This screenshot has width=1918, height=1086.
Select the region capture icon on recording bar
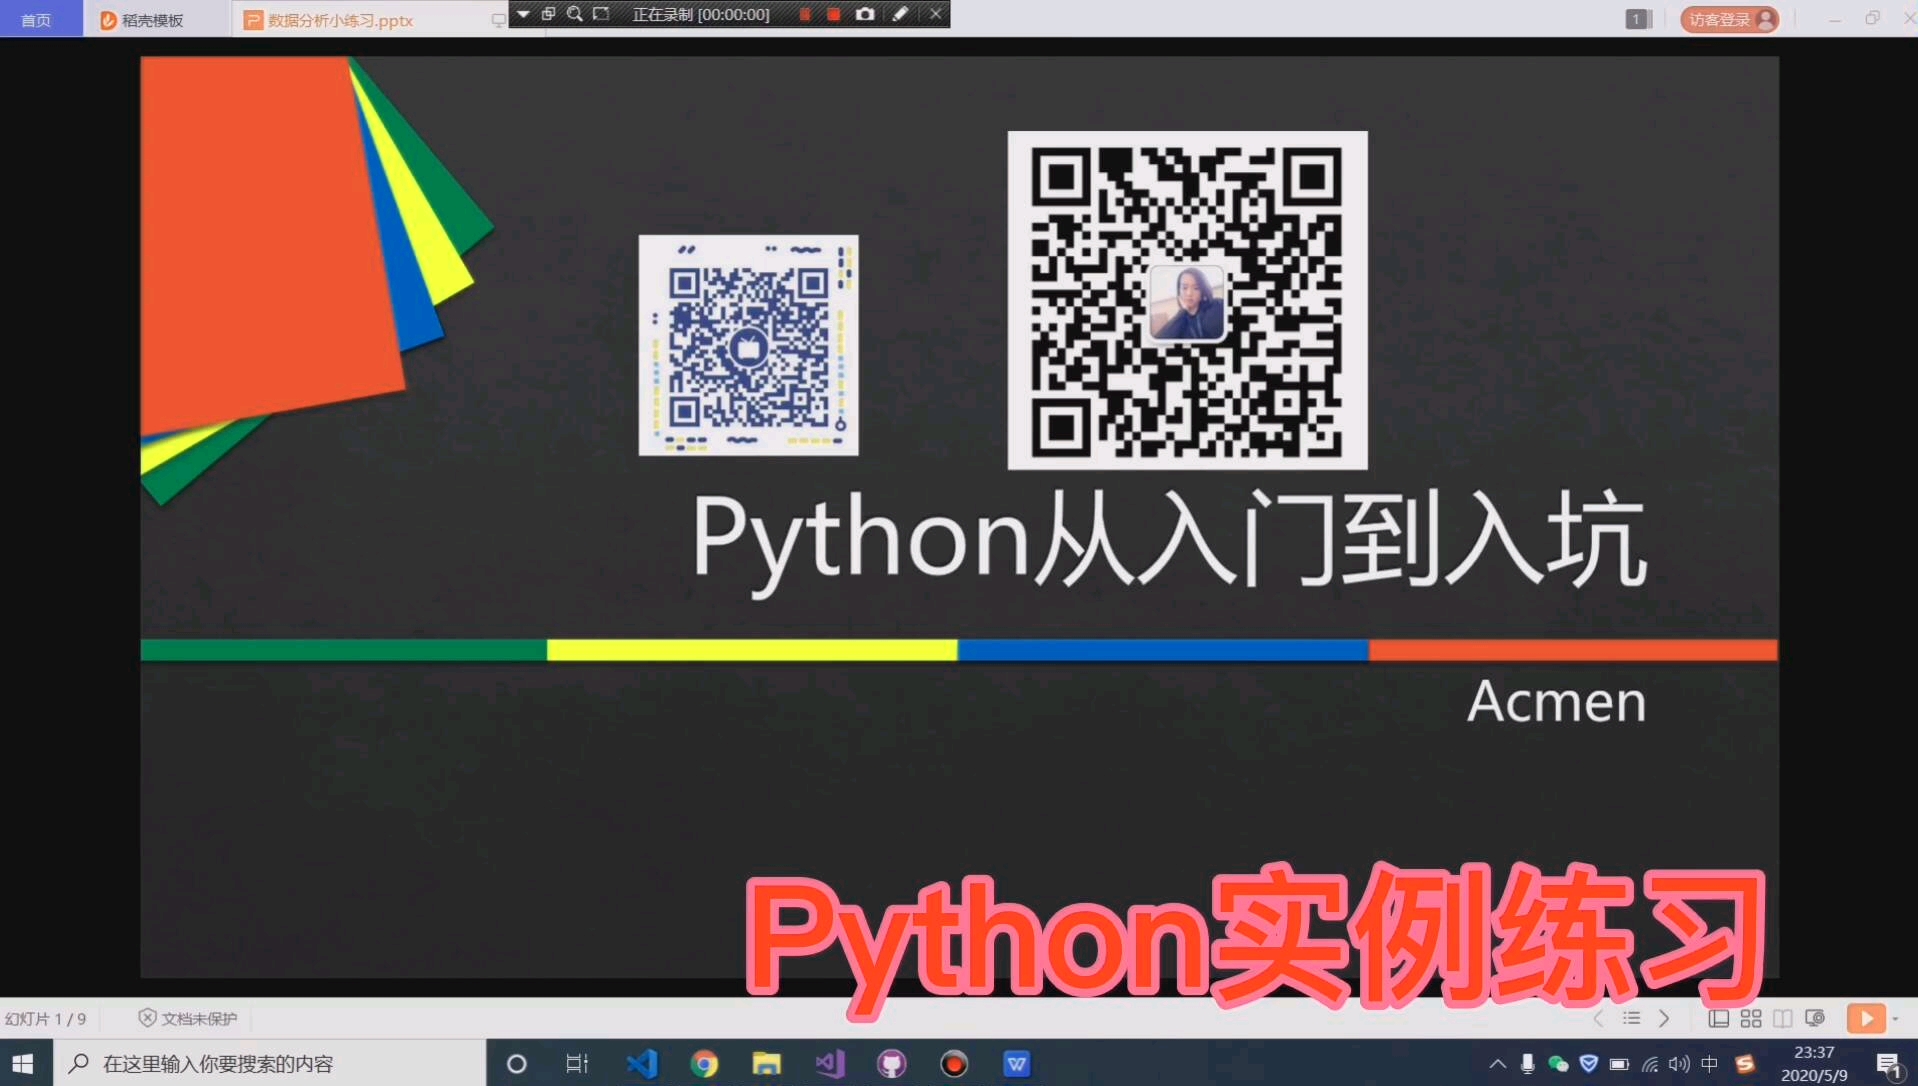[x=601, y=14]
